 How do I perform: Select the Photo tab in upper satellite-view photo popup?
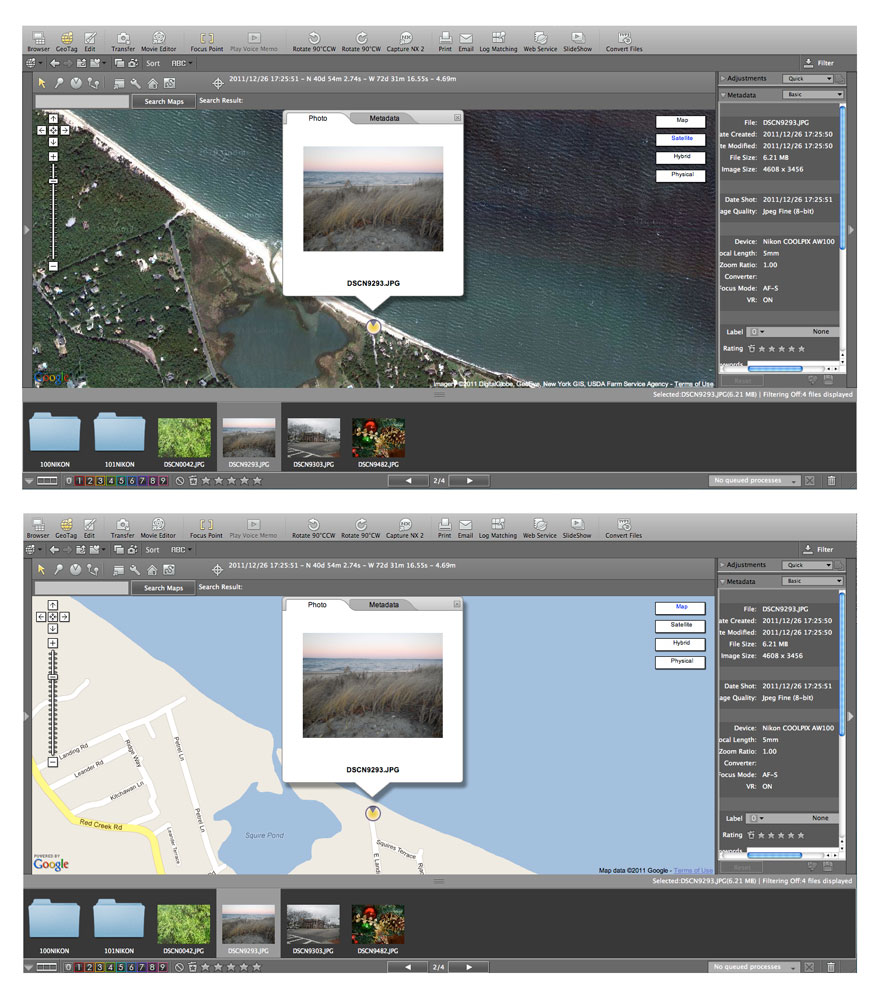coord(318,119)
